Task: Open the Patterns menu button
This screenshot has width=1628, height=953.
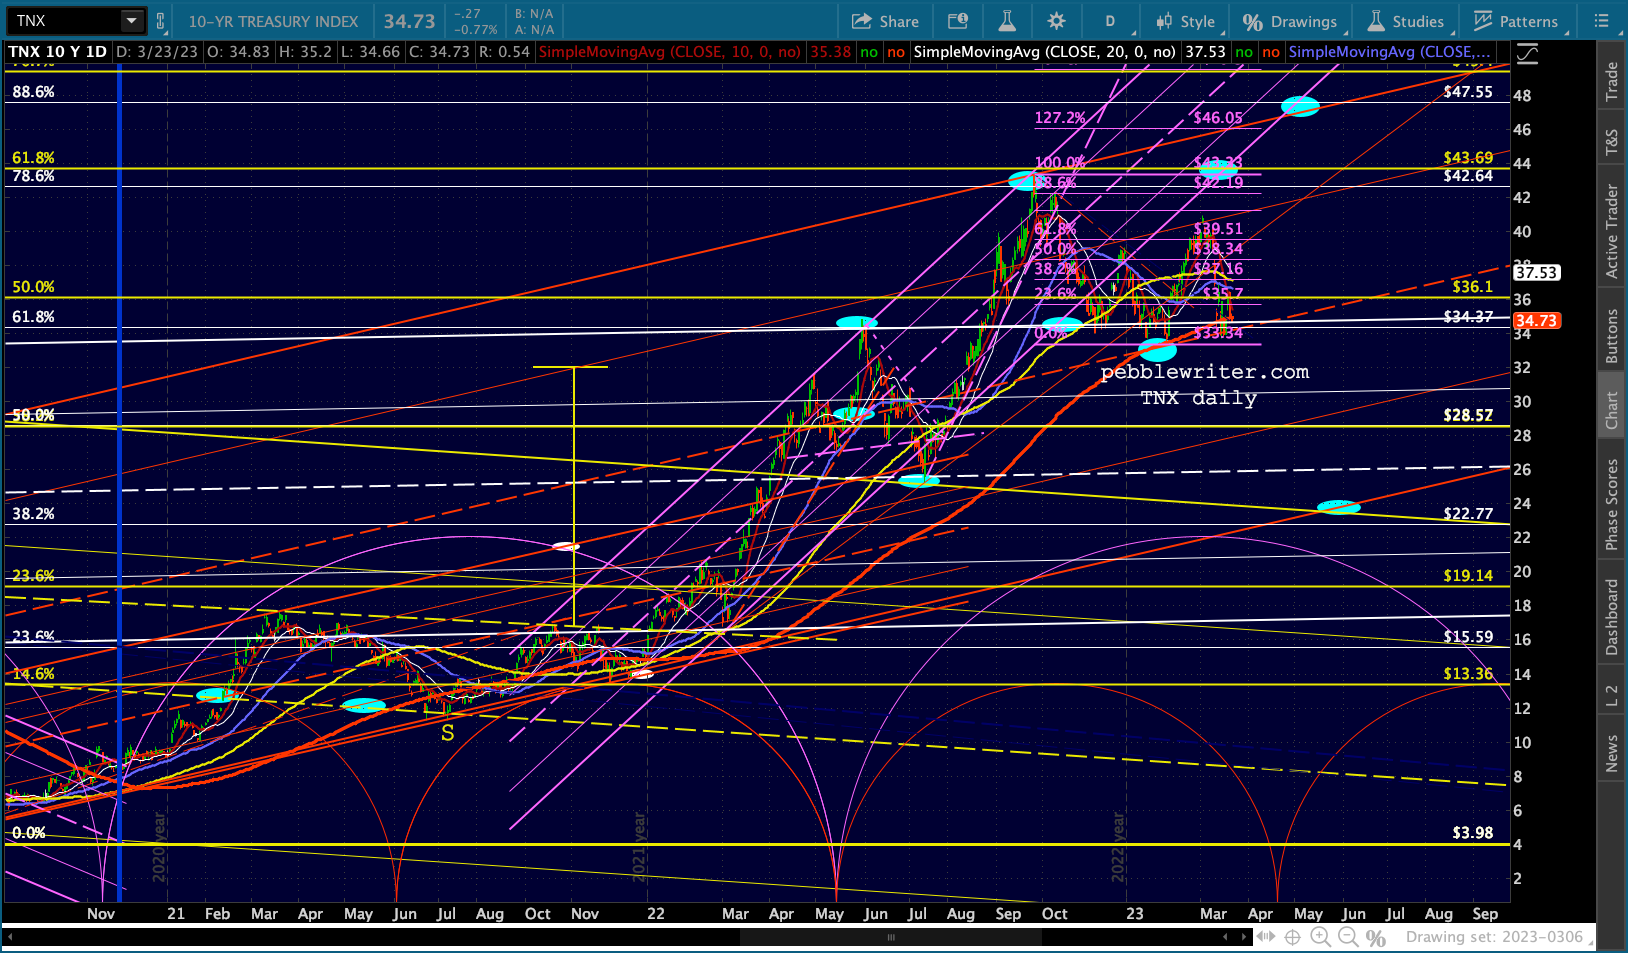Action: (1516, 21)
